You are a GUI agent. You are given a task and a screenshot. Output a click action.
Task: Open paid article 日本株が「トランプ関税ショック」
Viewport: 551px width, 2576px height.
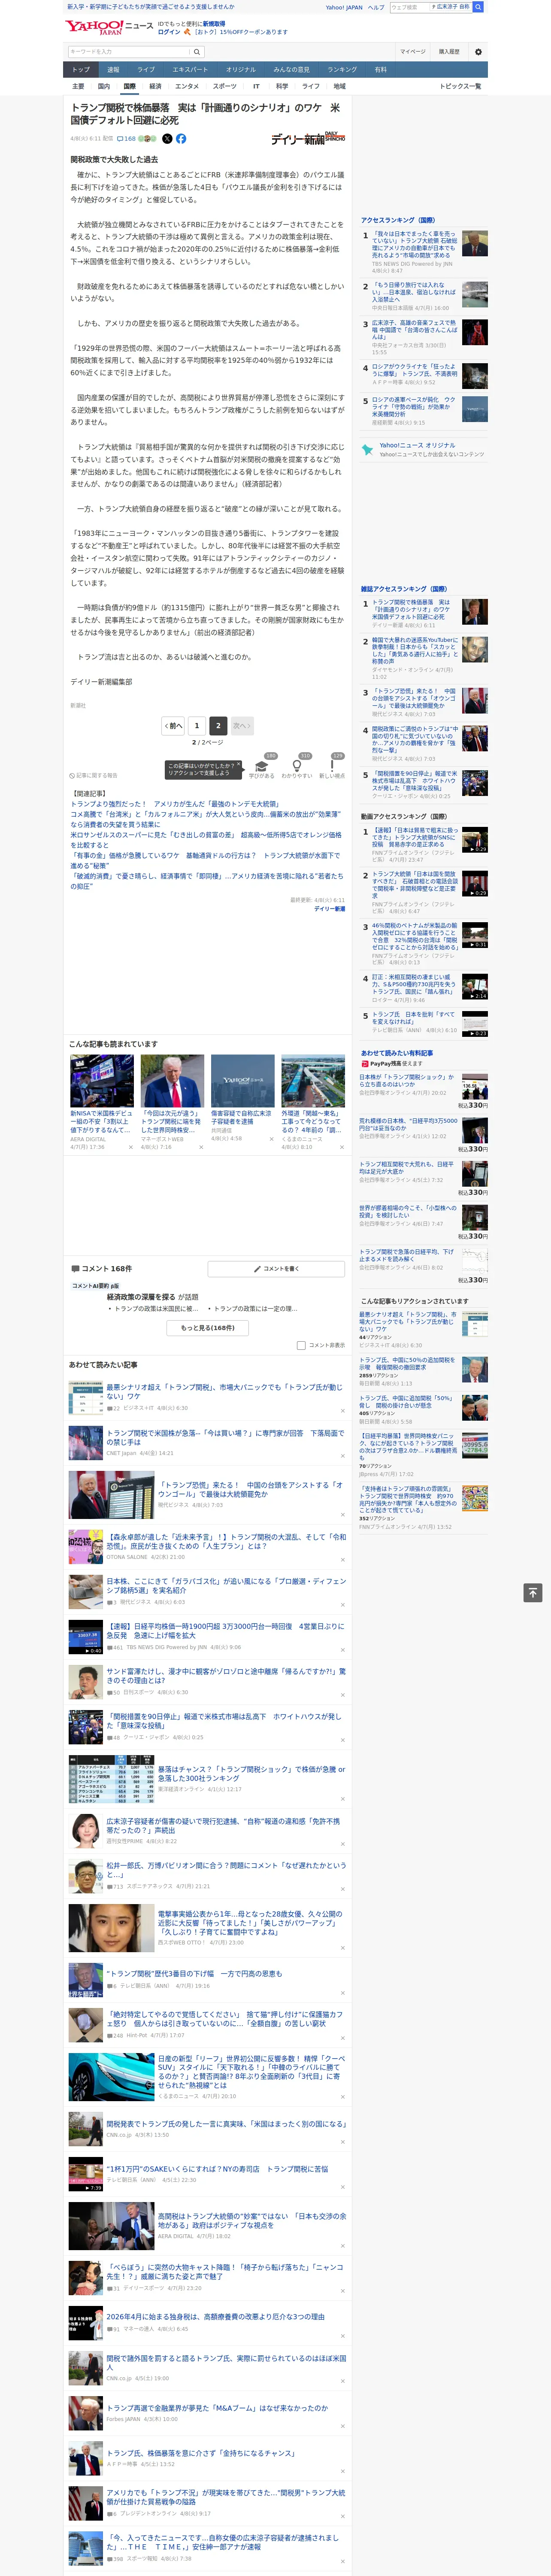pyautogui.click(x=407, y=1081)
